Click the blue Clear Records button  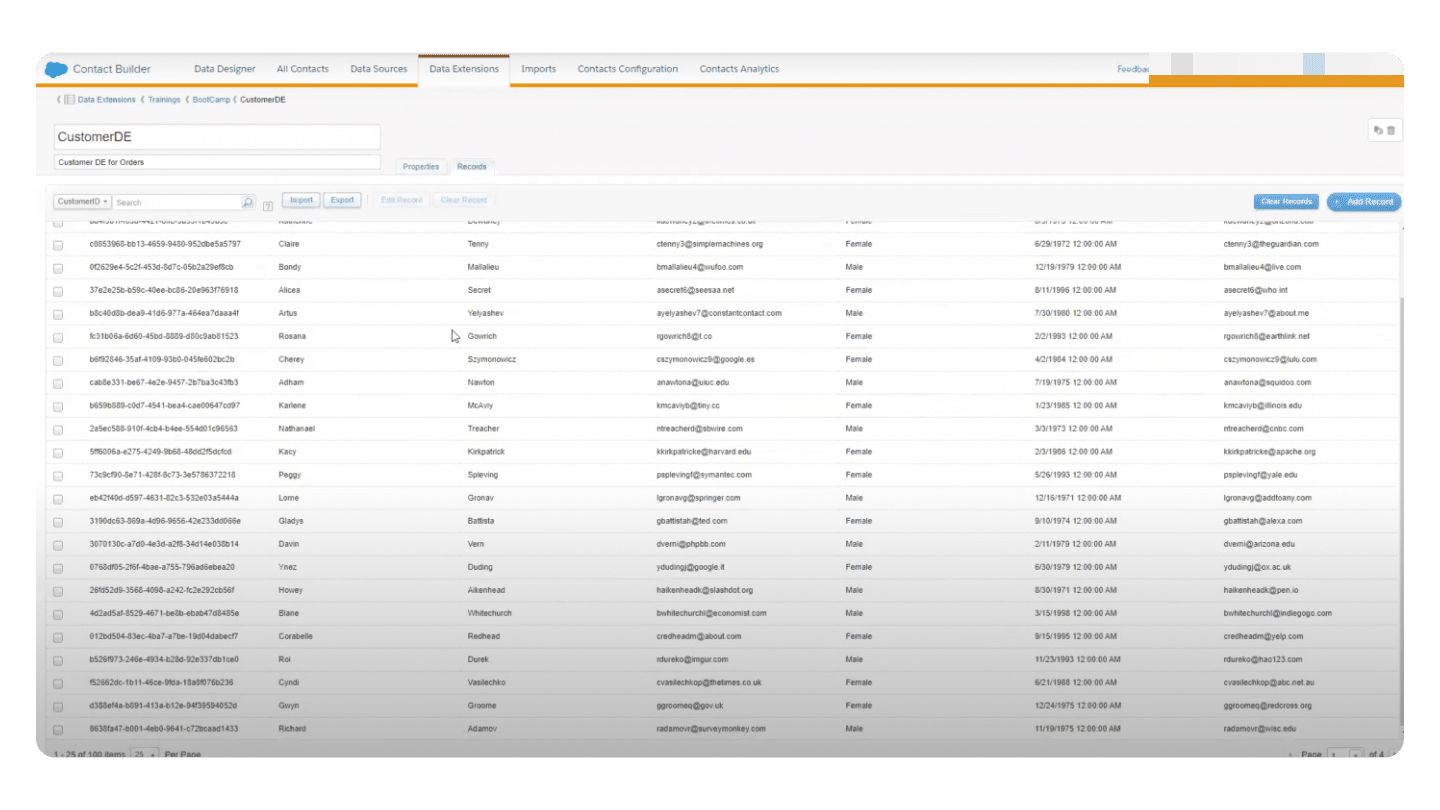(x=1286, y=202)
